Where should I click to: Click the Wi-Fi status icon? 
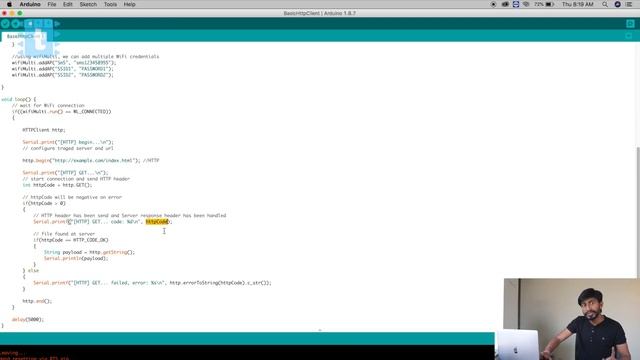coord(527,4)
